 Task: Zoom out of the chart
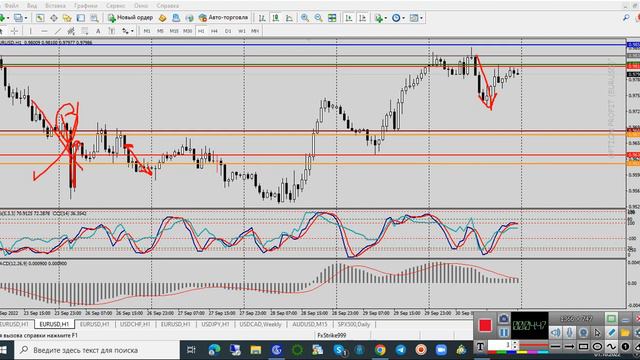[x=318, y=18]
